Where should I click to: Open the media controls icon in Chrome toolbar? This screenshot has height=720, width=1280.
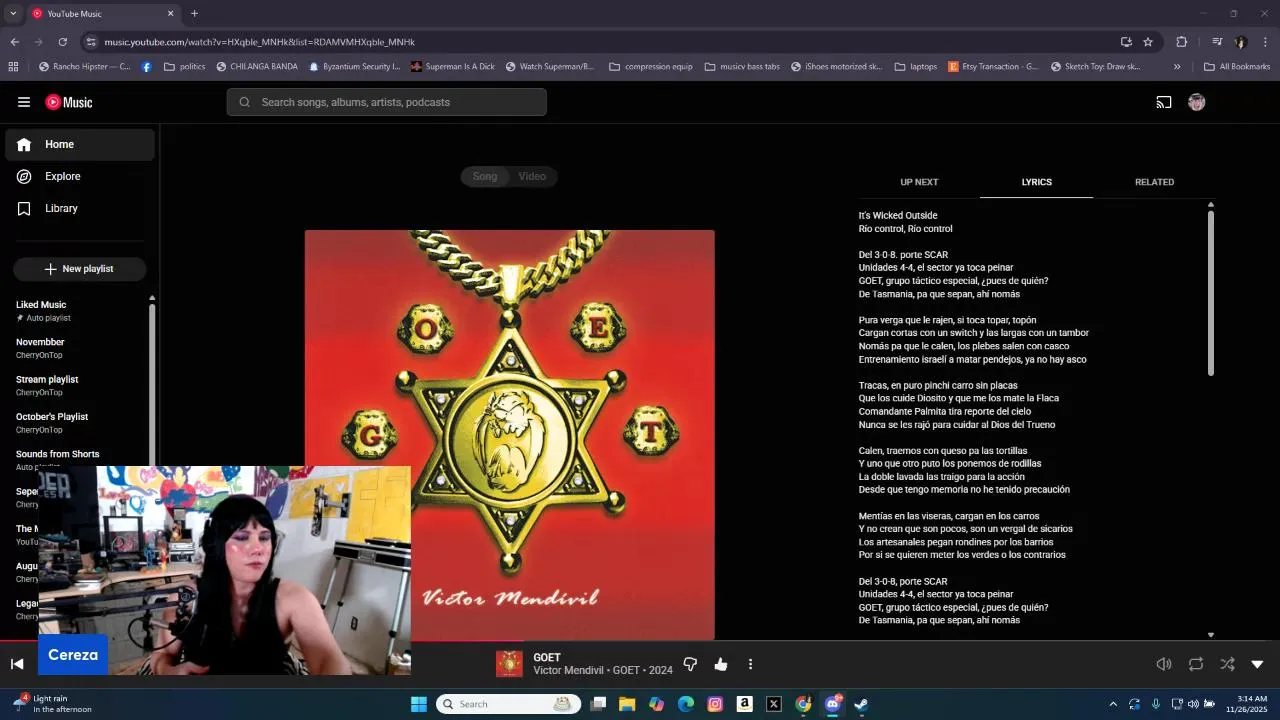1217,42
